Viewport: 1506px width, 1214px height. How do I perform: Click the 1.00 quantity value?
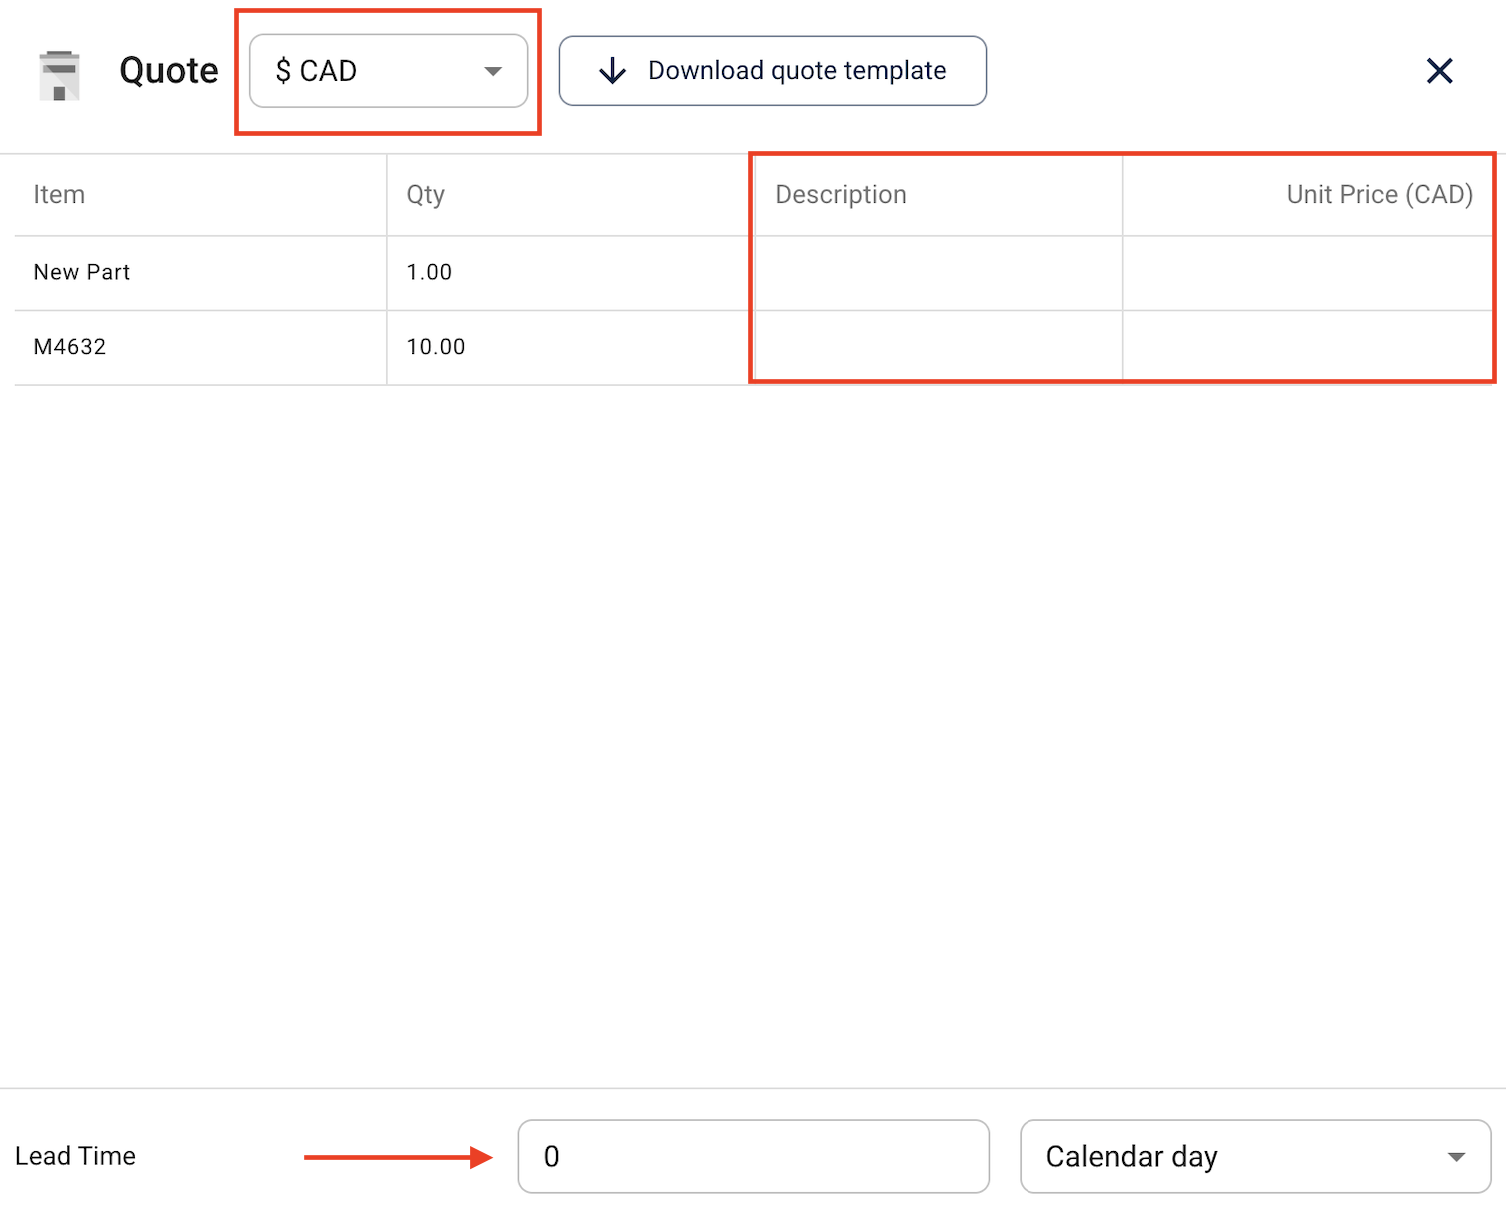[x=429, y=273]
